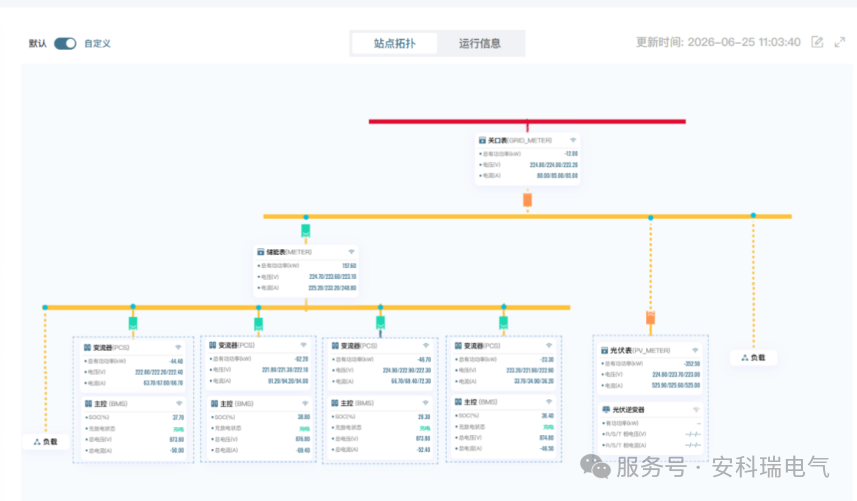857x501 pixels.
Task: Click the 主控 BMS icon with SOC 38.80
Action: click(x=214, y=404)
